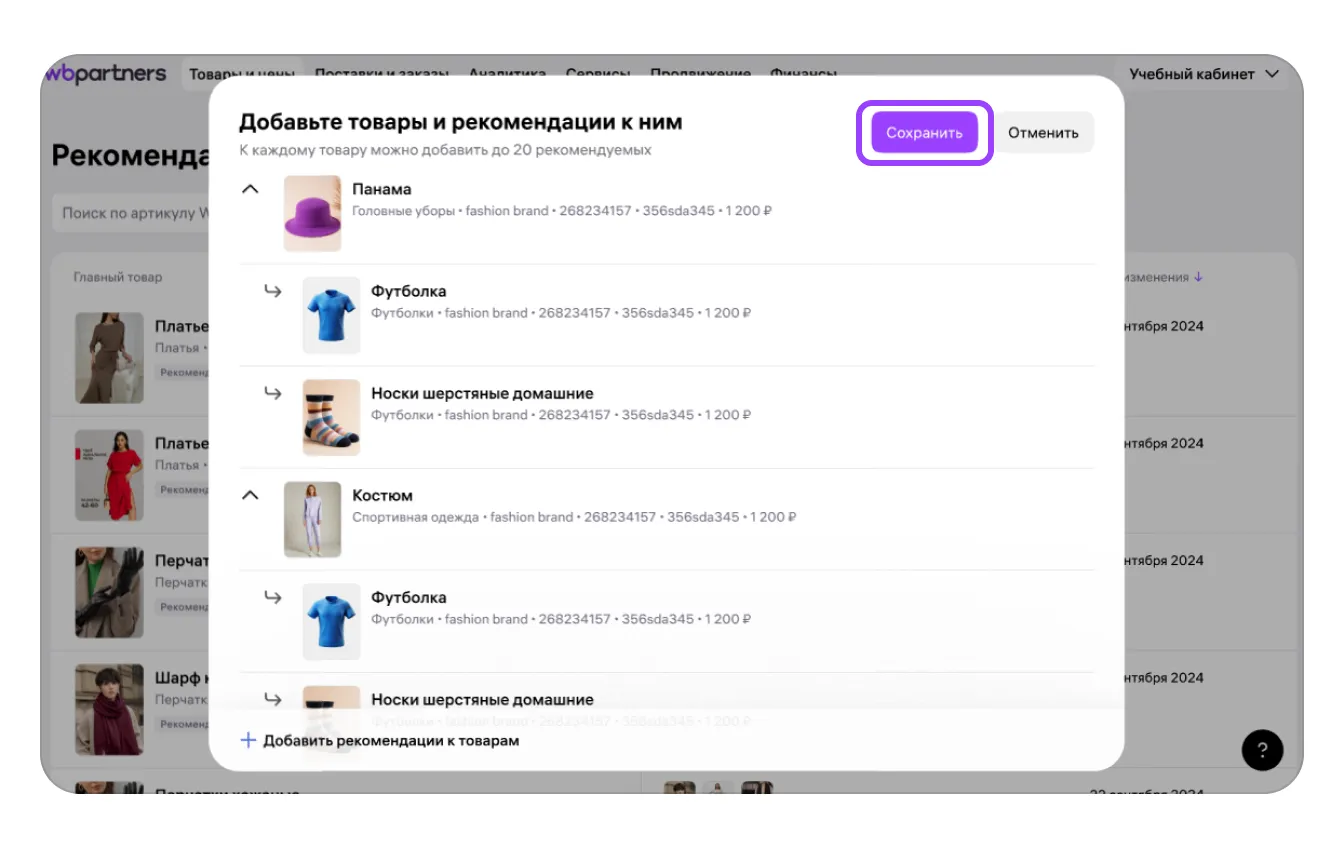
Task: Click the Добавить рекомендации к товарам link
Action: (x=391, y=741)
